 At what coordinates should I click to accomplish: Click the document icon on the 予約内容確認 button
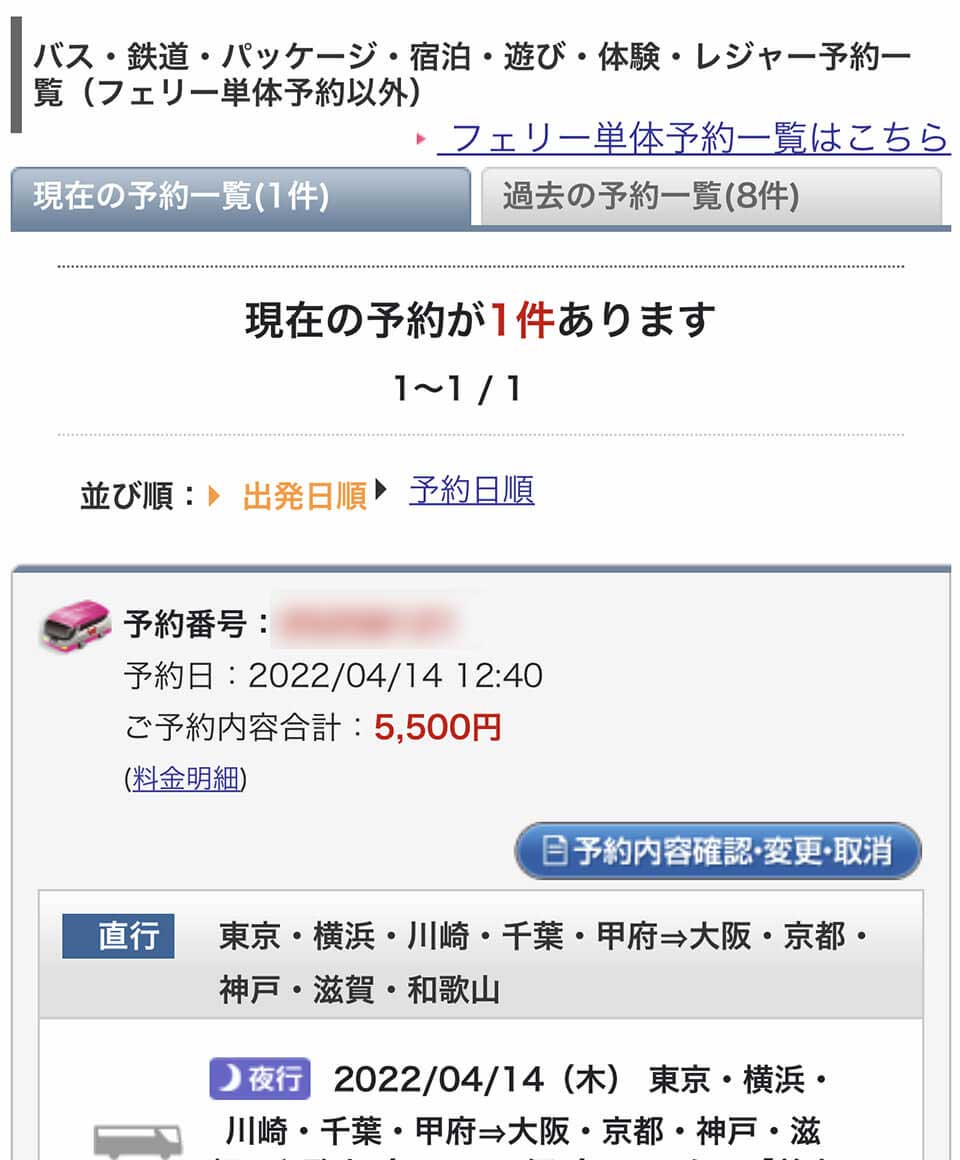coord(555,851)
